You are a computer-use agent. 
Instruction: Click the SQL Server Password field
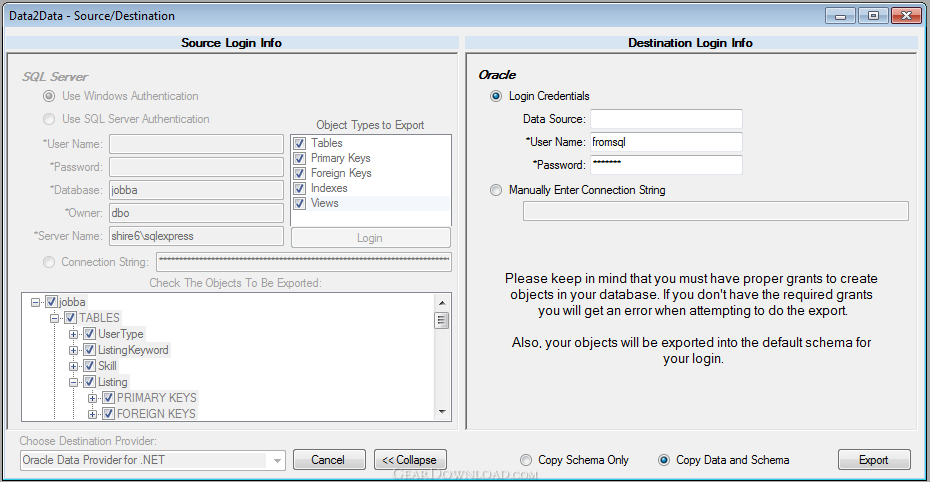pyautogui.click(x=196, y=167)
